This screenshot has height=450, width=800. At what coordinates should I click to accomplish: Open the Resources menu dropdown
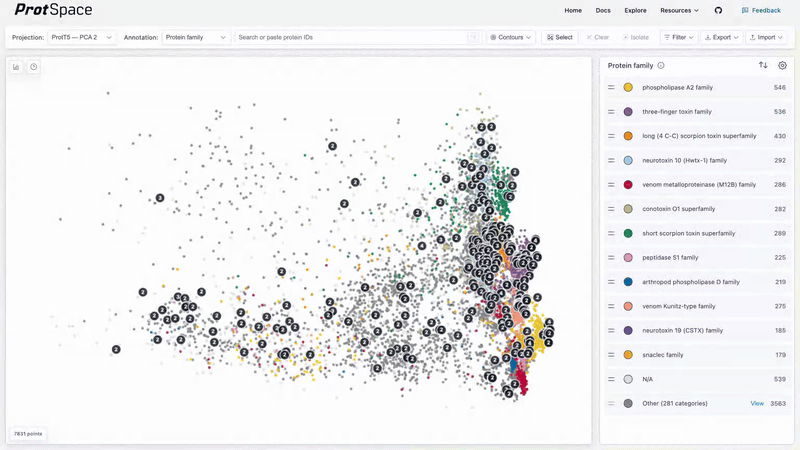tap(679, 10)
